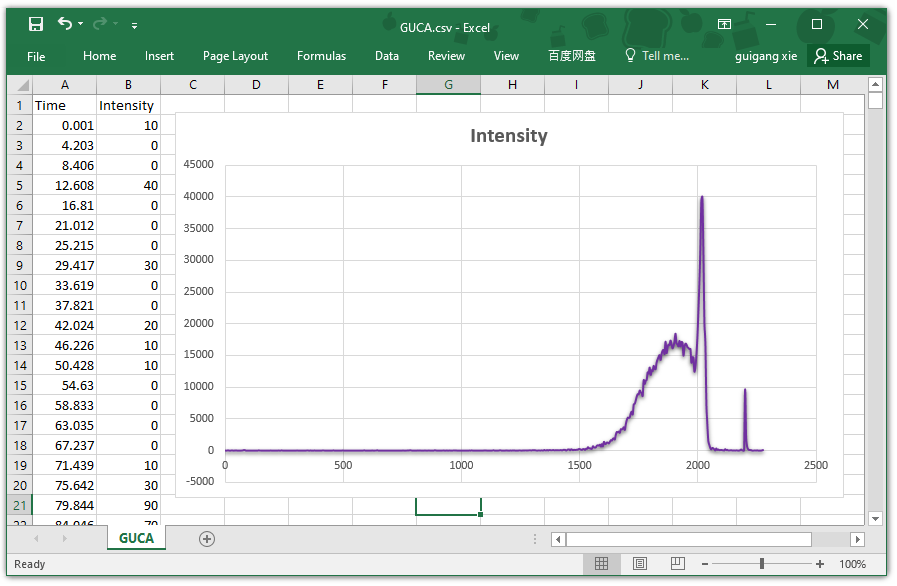Select the GUCA sheet tab
This screenshot has width=897, height=586.
136,539
